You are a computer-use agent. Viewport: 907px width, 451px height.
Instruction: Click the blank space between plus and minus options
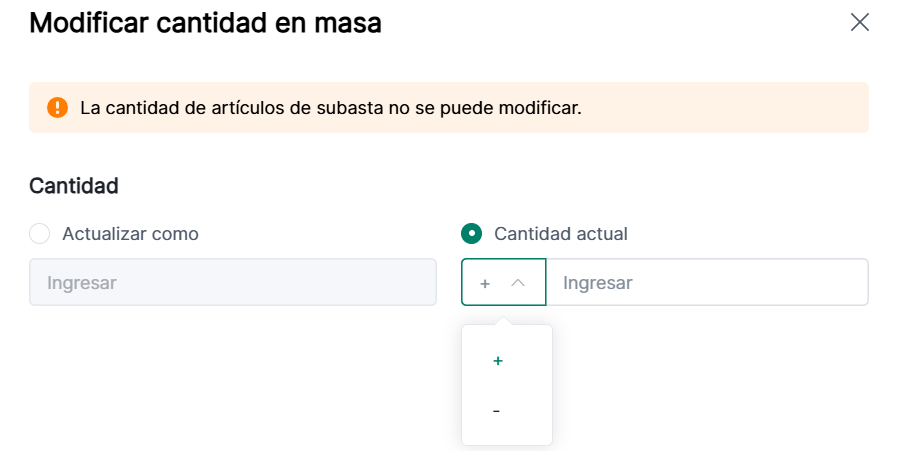tap(506, 386)
